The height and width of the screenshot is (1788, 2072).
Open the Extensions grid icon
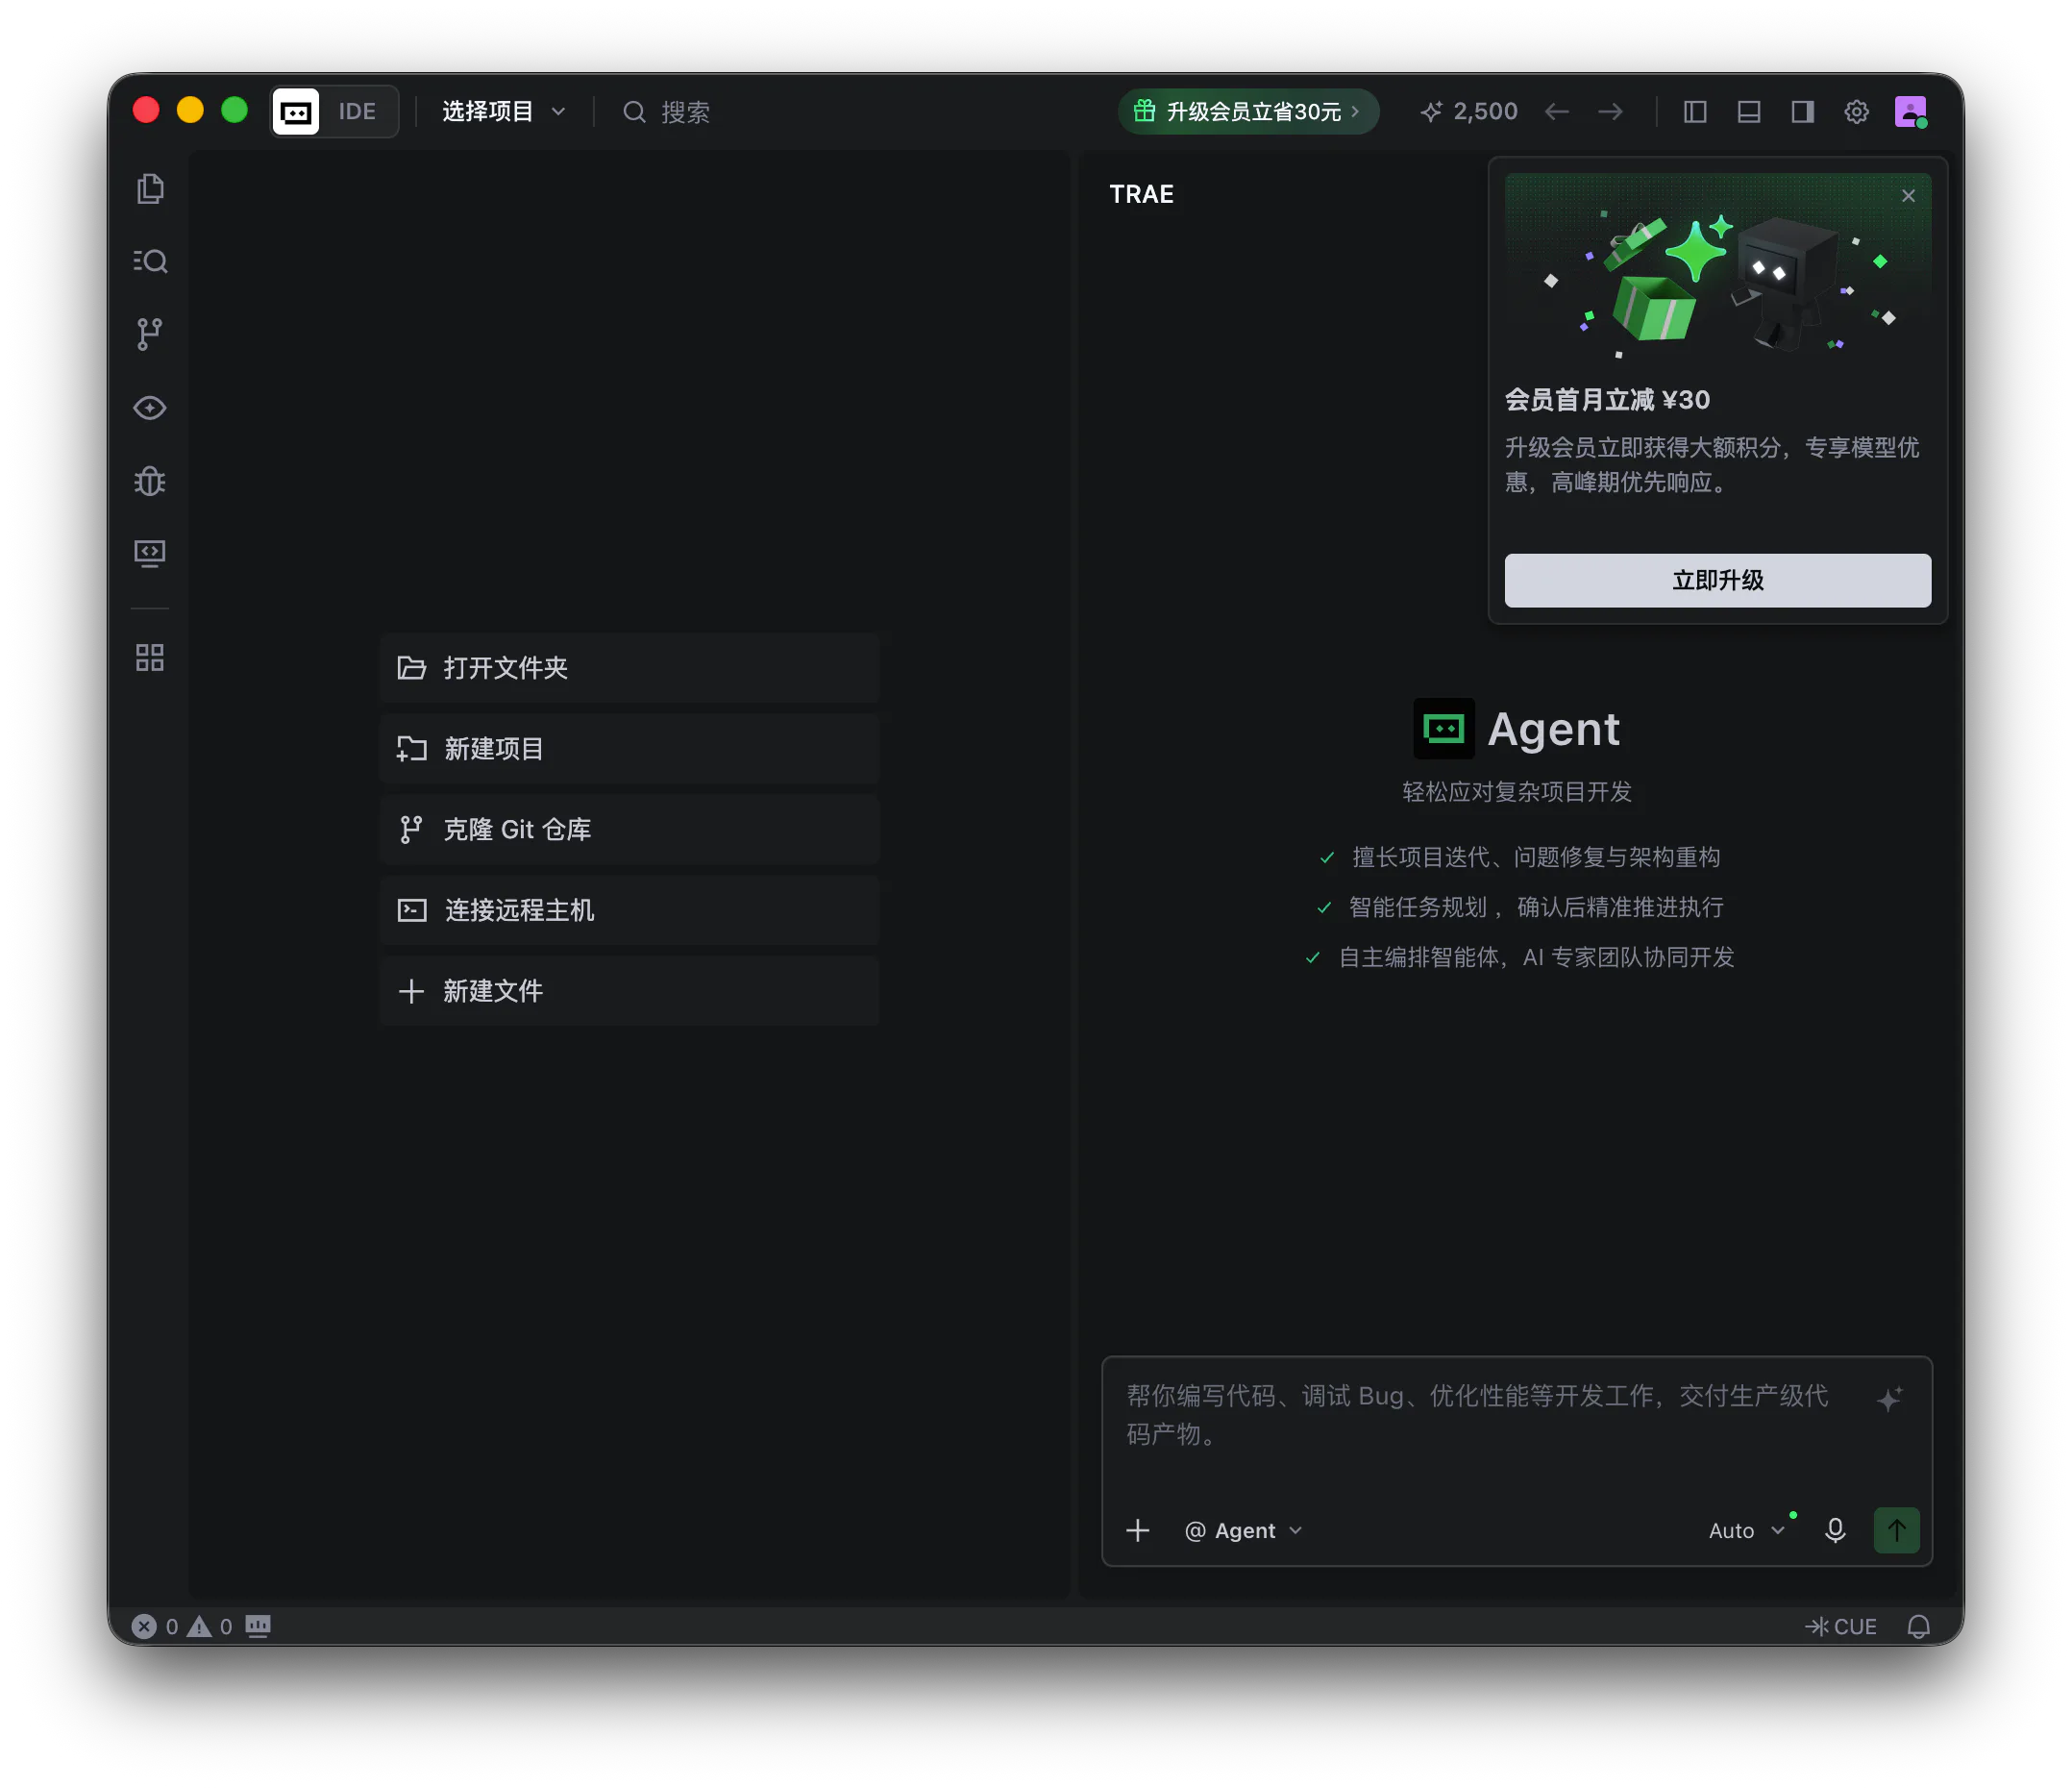point(150,657)
